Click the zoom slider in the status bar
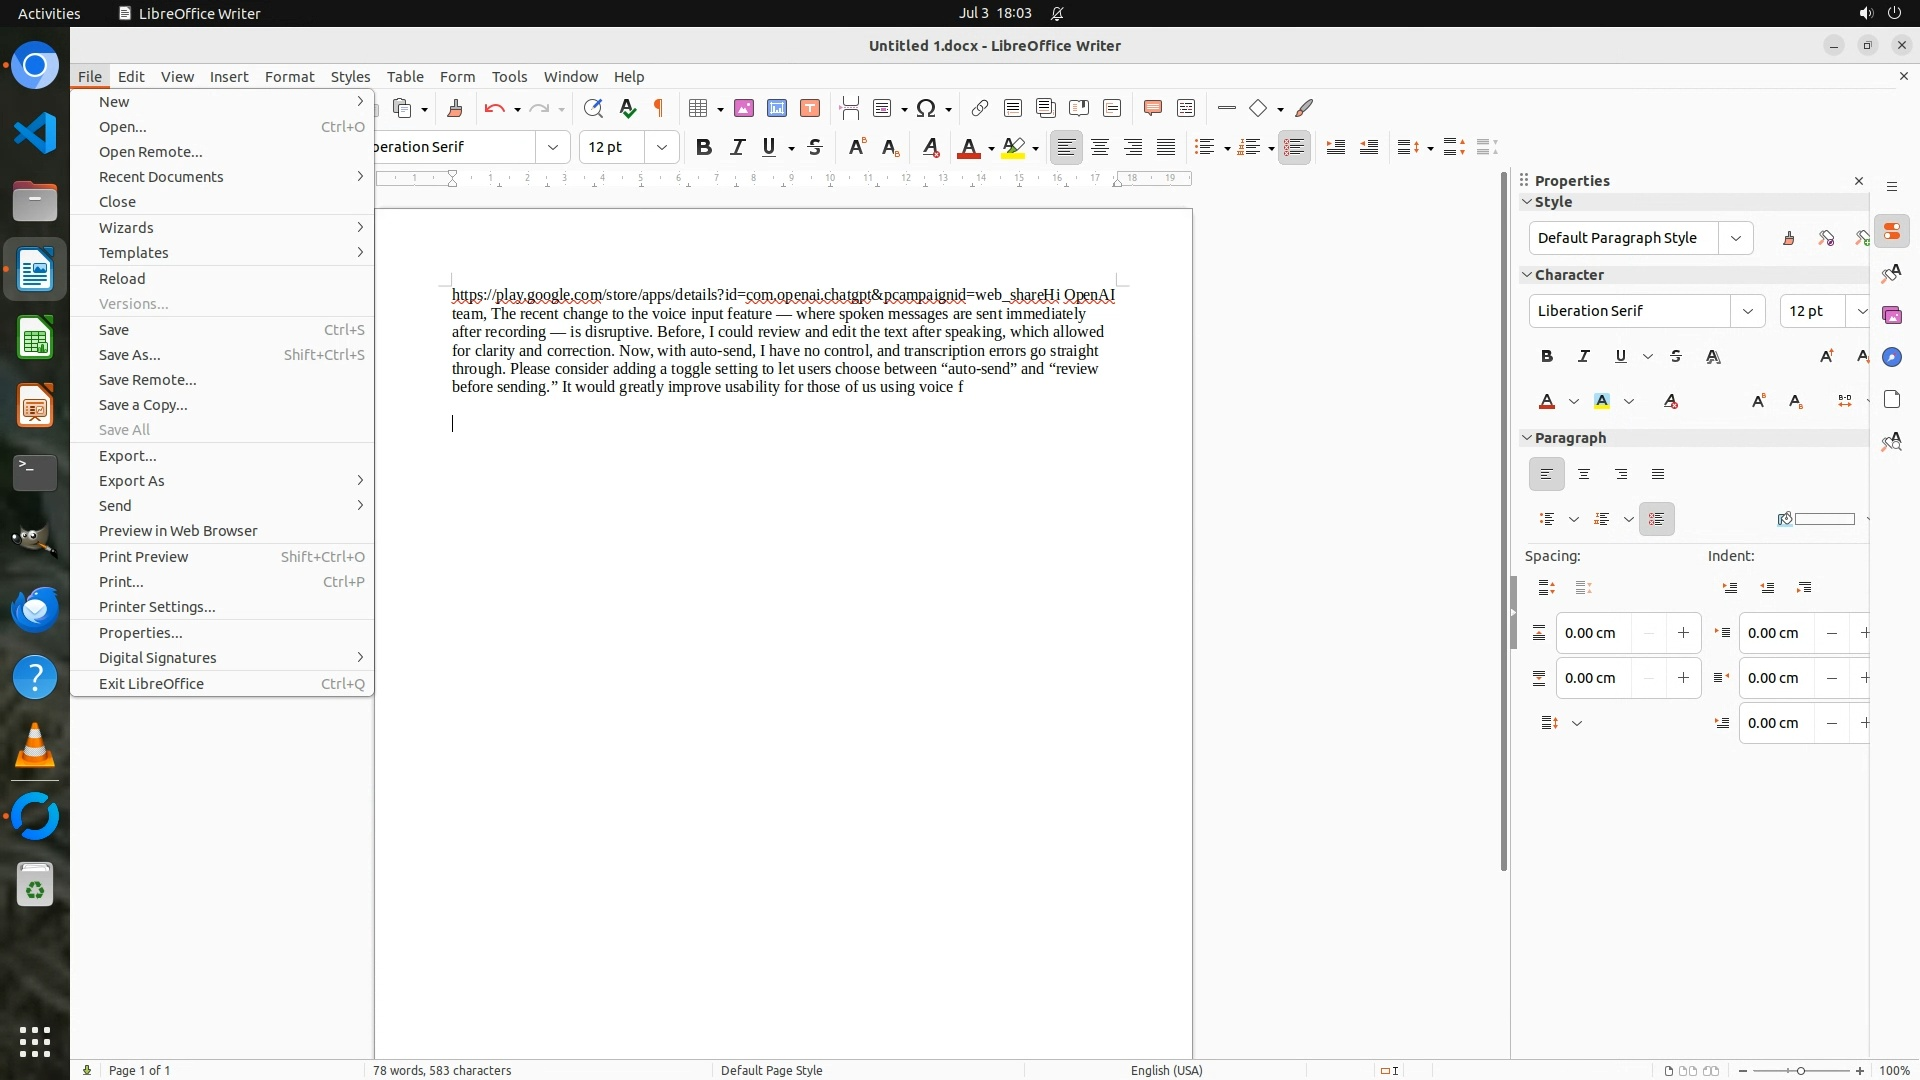 (1801, 1070)
